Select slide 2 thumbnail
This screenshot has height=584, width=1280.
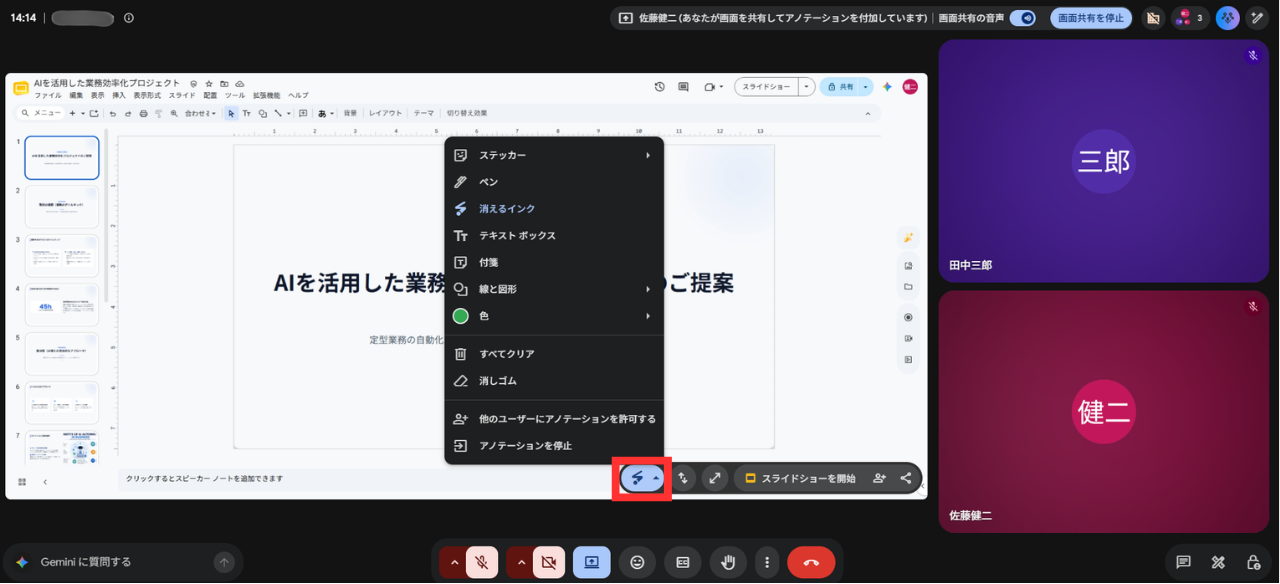62,207
